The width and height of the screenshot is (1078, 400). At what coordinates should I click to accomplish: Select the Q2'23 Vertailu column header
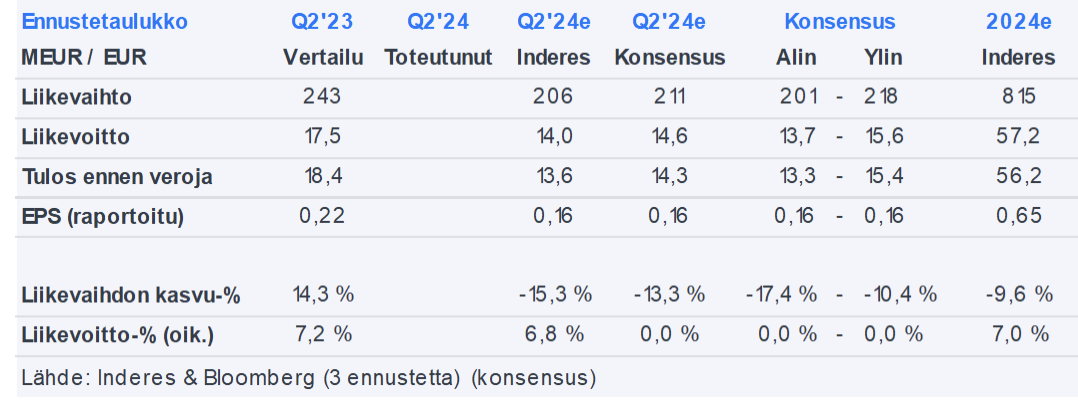click(x=321, y=57)
